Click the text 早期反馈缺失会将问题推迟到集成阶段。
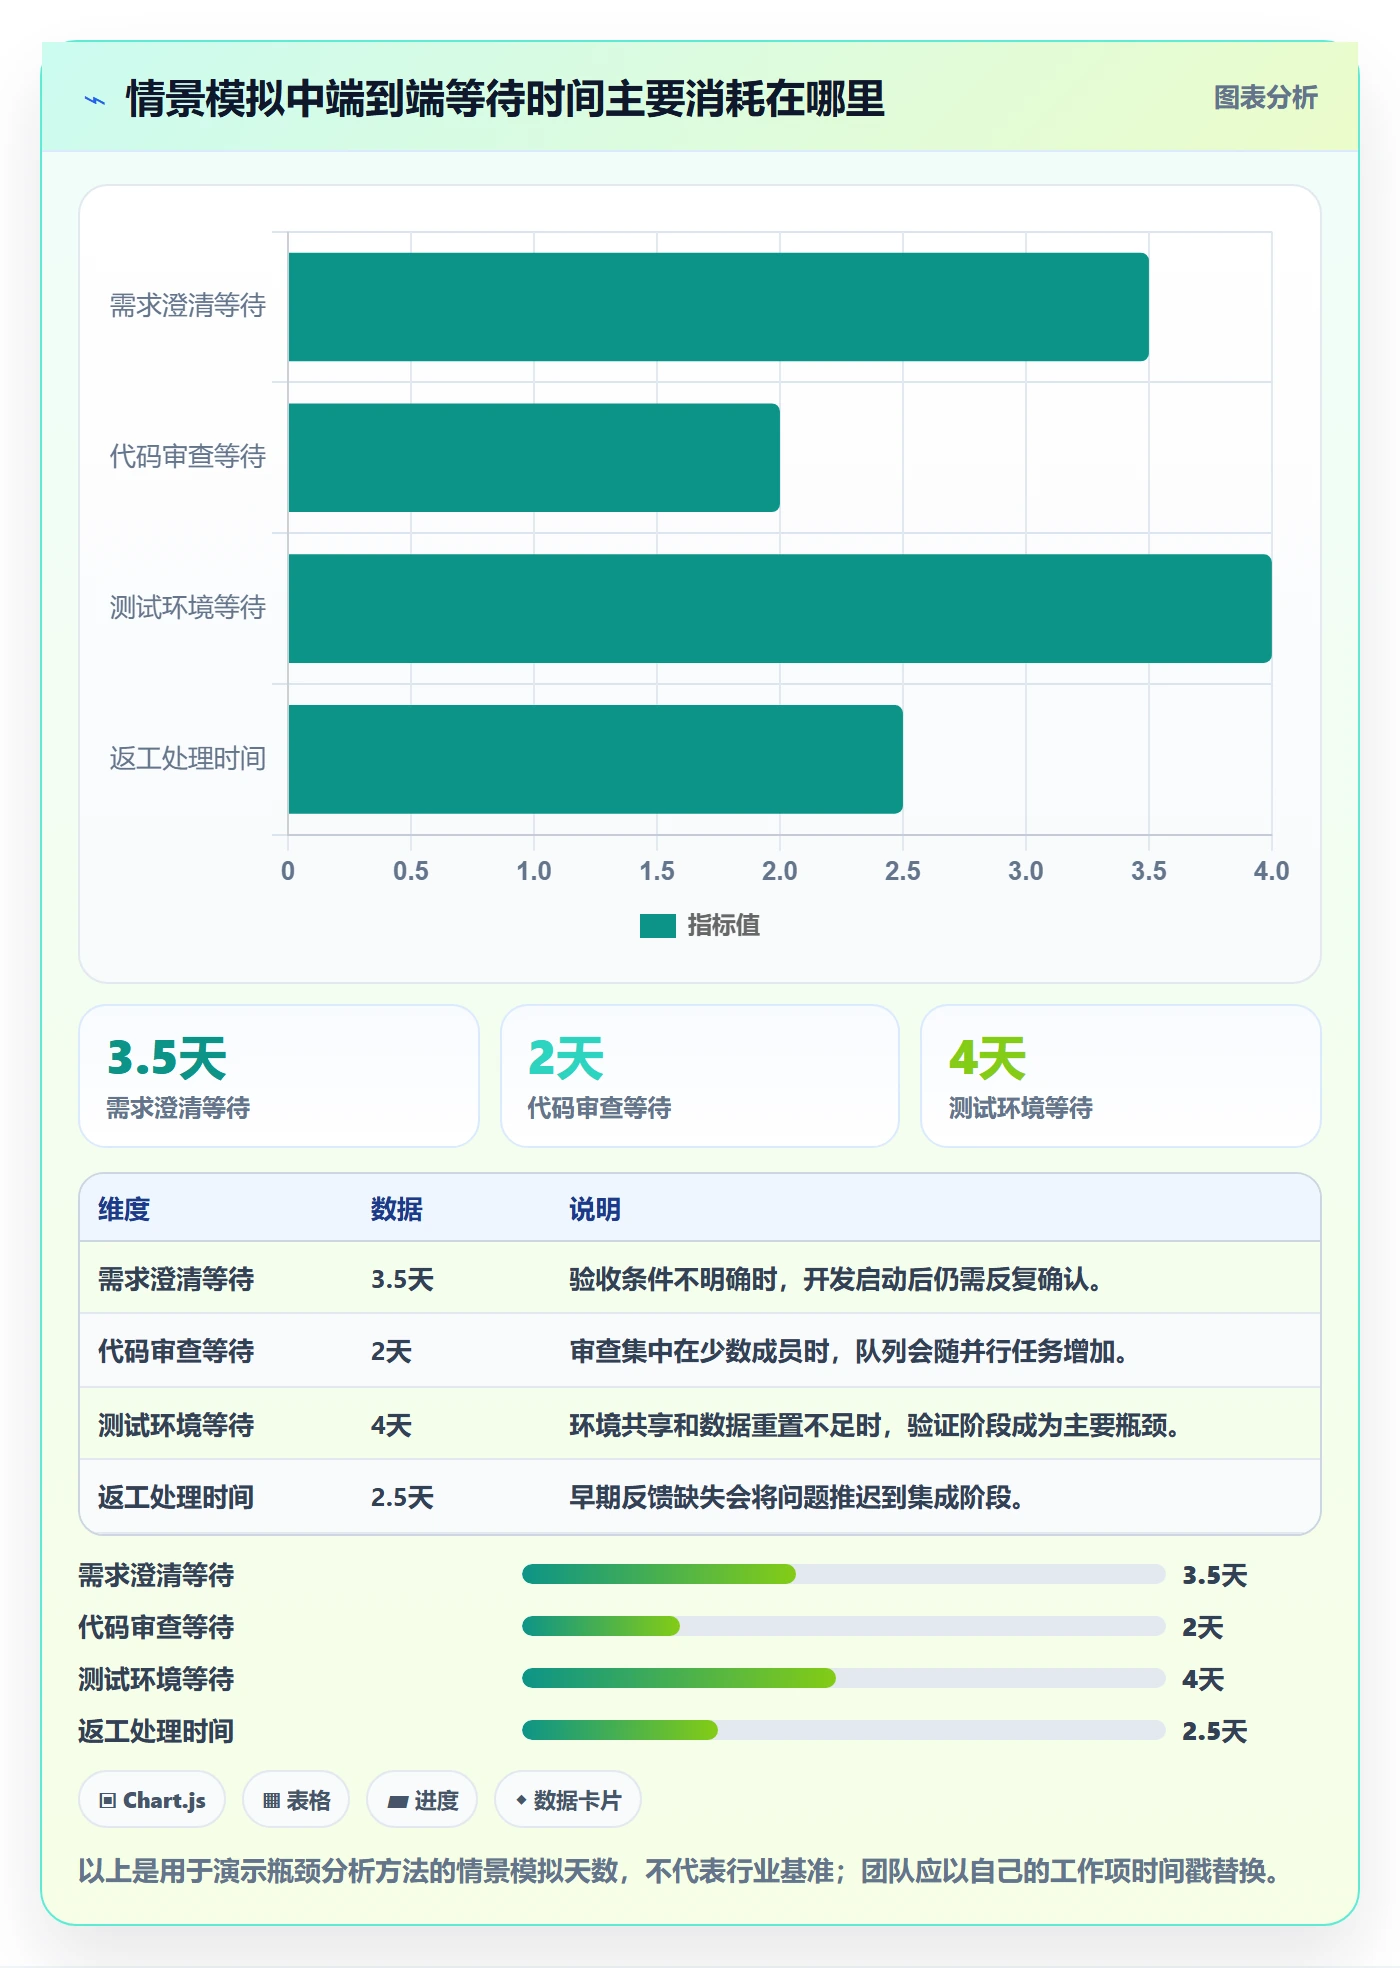1400x1968 pixels. [797, 1498]
